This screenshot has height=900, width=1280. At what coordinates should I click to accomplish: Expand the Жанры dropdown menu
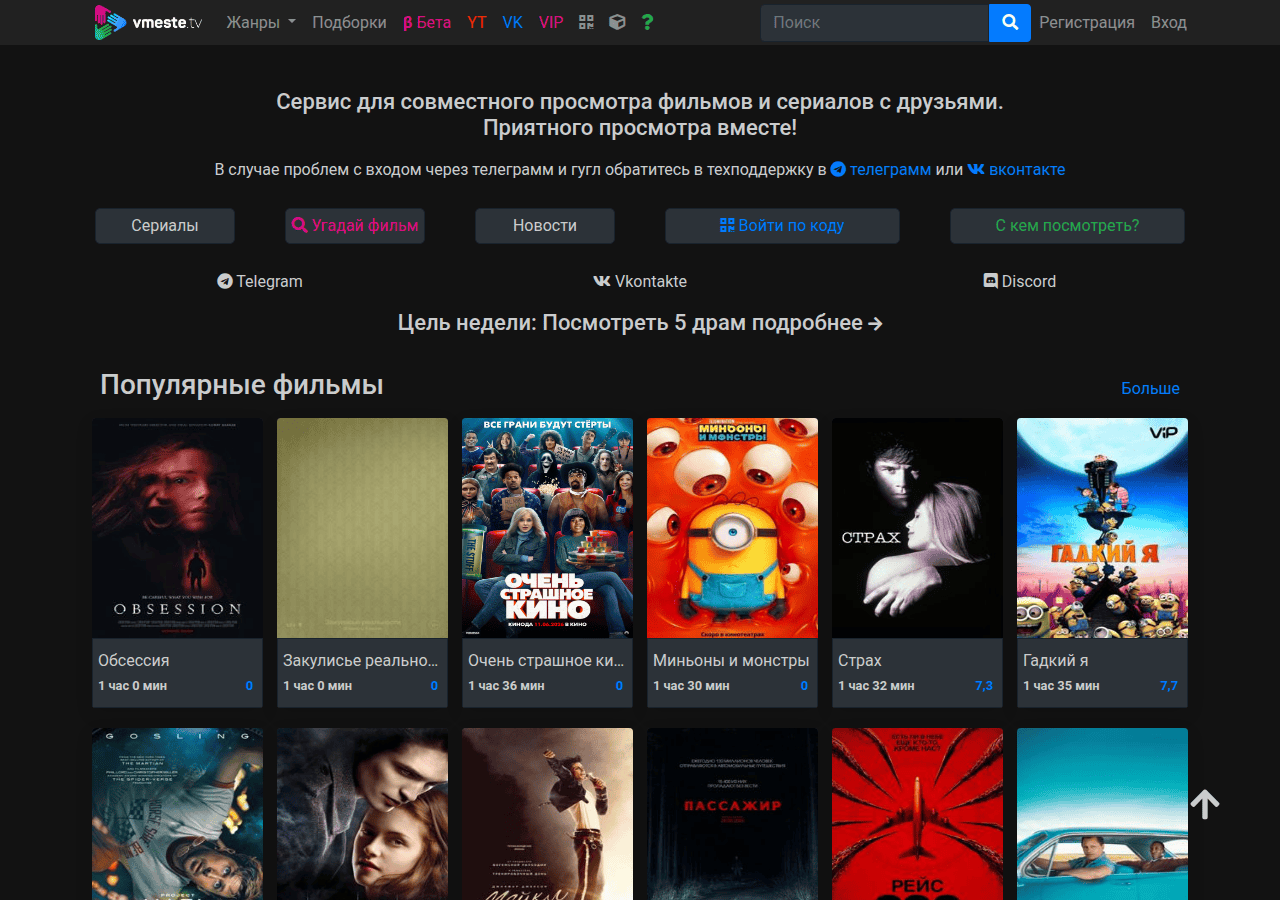[x=261, y=22]
